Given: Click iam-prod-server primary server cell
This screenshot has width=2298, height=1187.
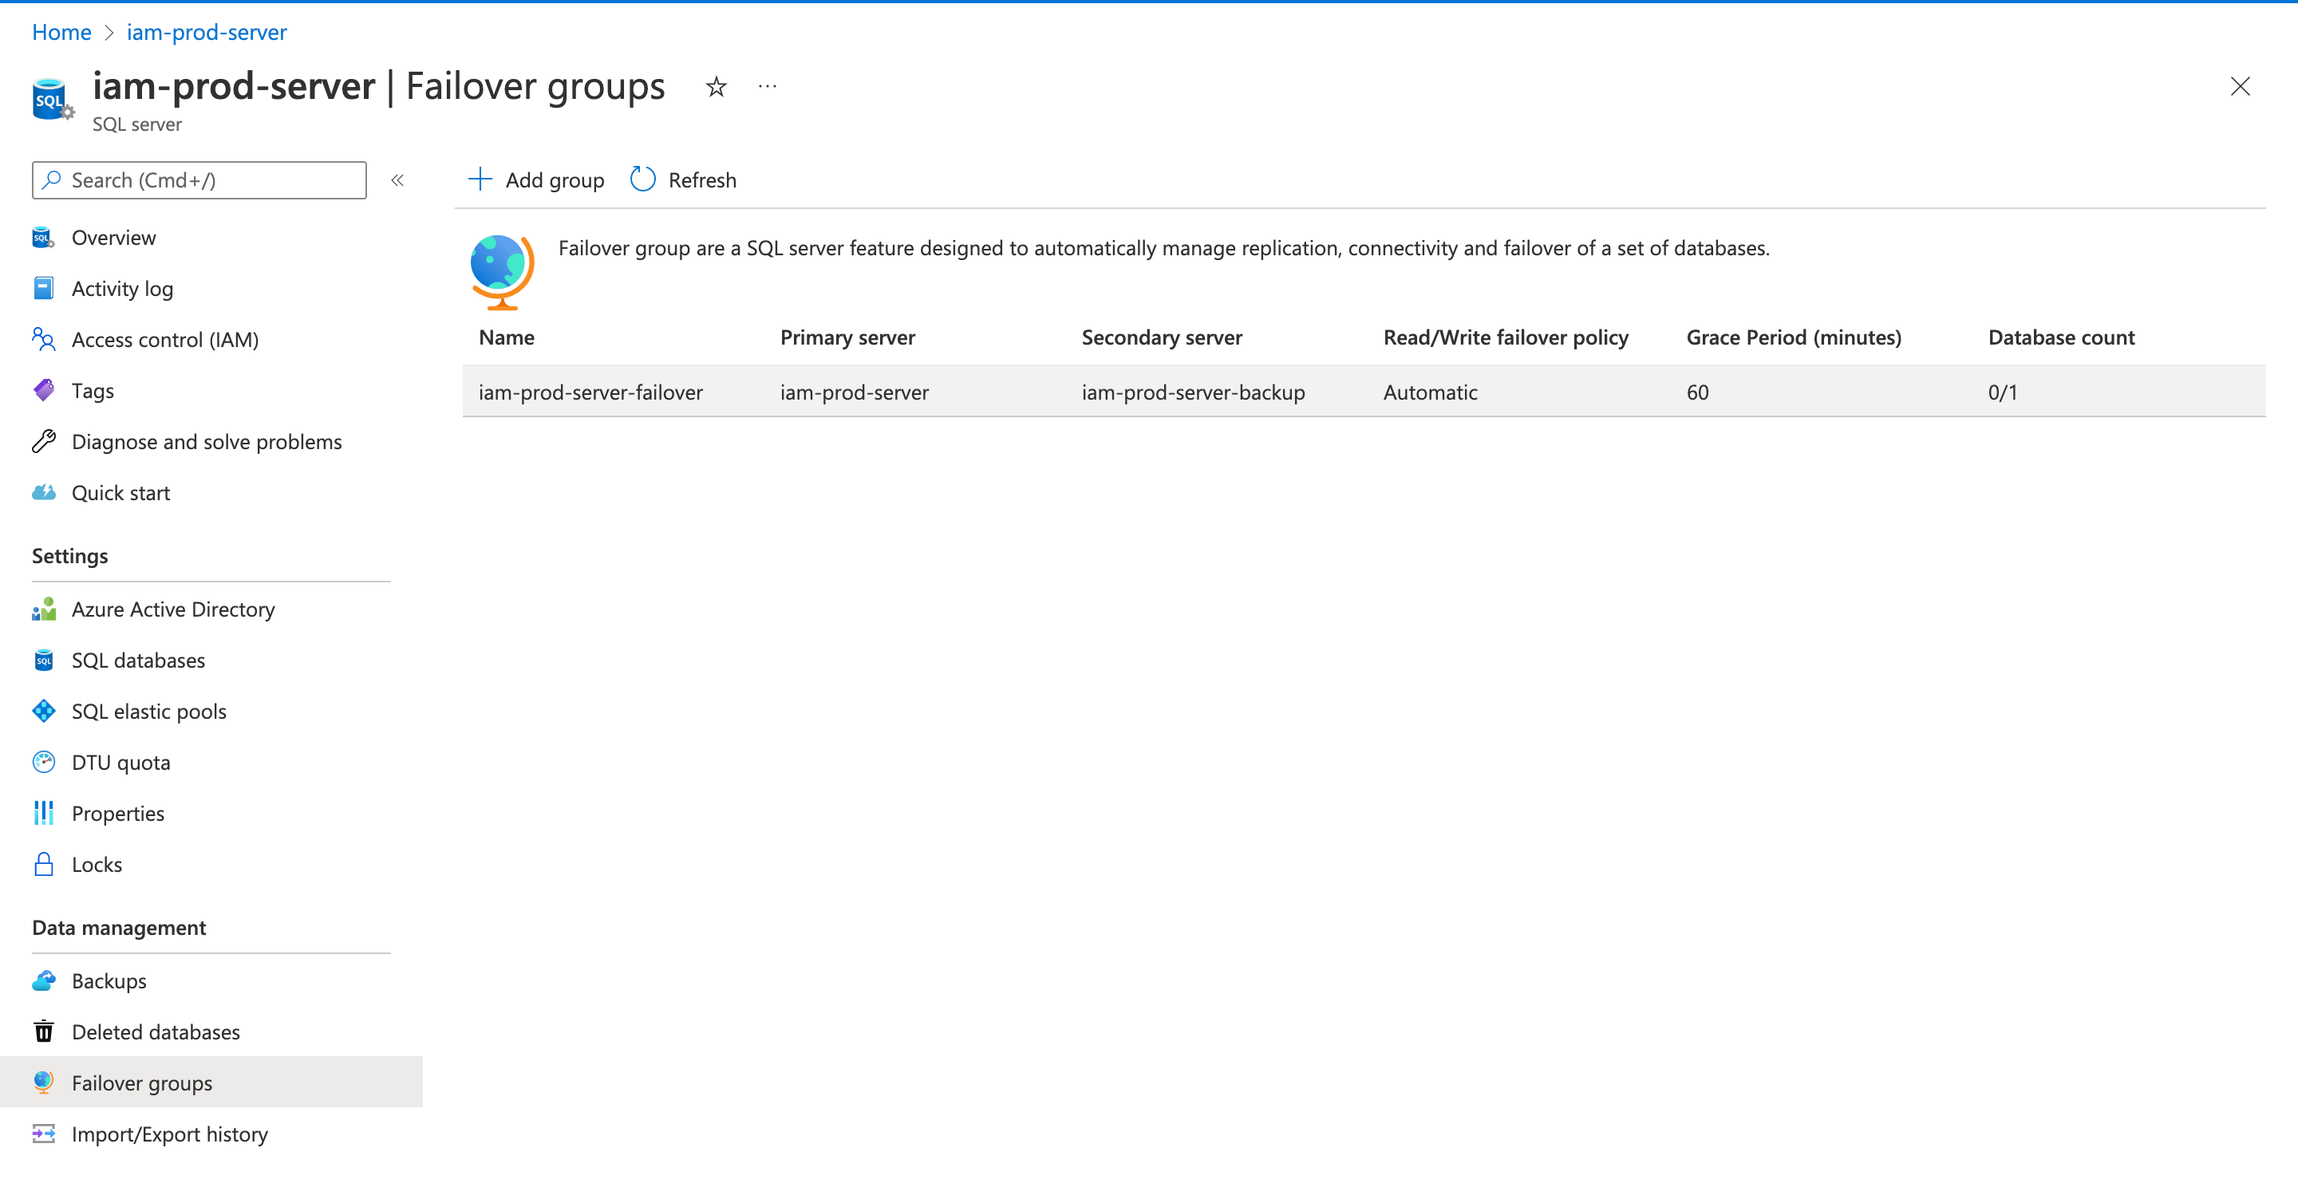Looking at the screenshot, I should pos(854,392).
